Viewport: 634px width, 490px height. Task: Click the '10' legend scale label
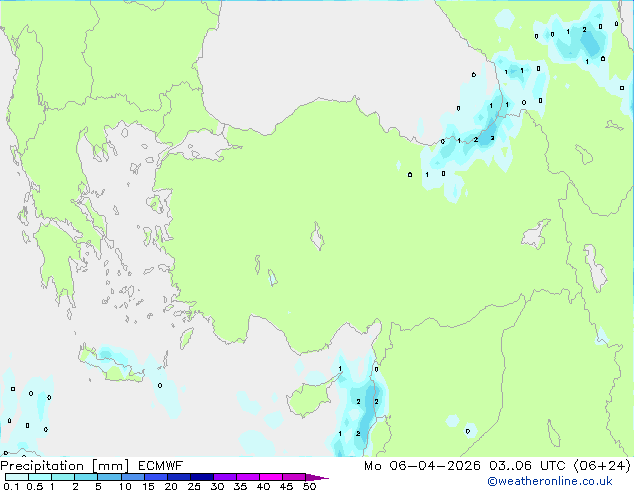(x=125, y=486)
